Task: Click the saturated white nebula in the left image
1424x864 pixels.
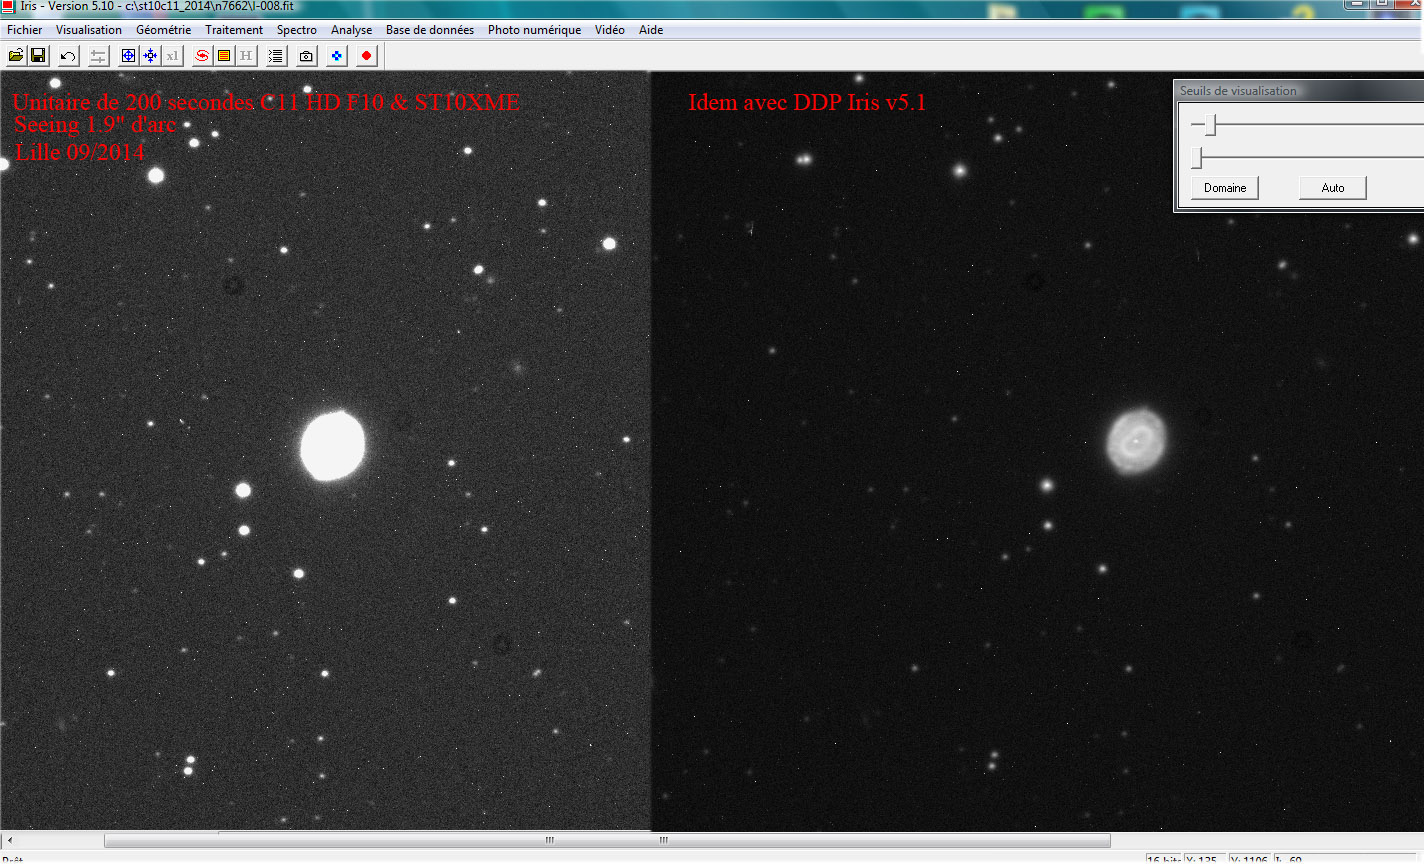Action: coord(332,446)
